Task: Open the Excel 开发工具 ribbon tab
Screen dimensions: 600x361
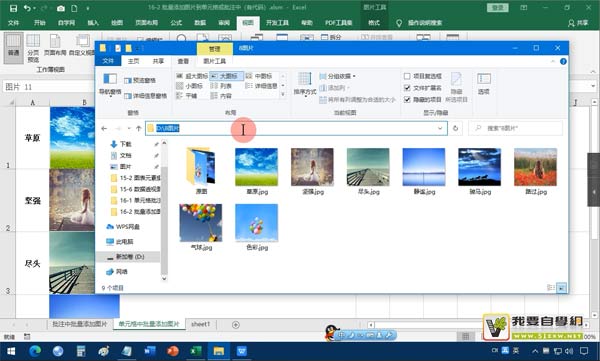Action: [277, 23]
